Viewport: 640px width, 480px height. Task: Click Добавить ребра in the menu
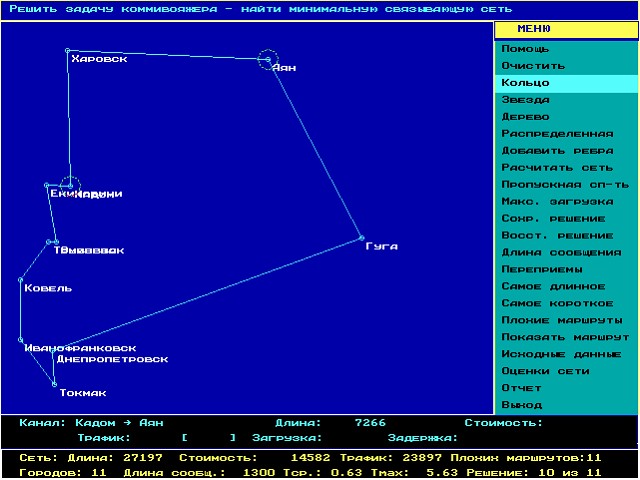tap(557, 151)
